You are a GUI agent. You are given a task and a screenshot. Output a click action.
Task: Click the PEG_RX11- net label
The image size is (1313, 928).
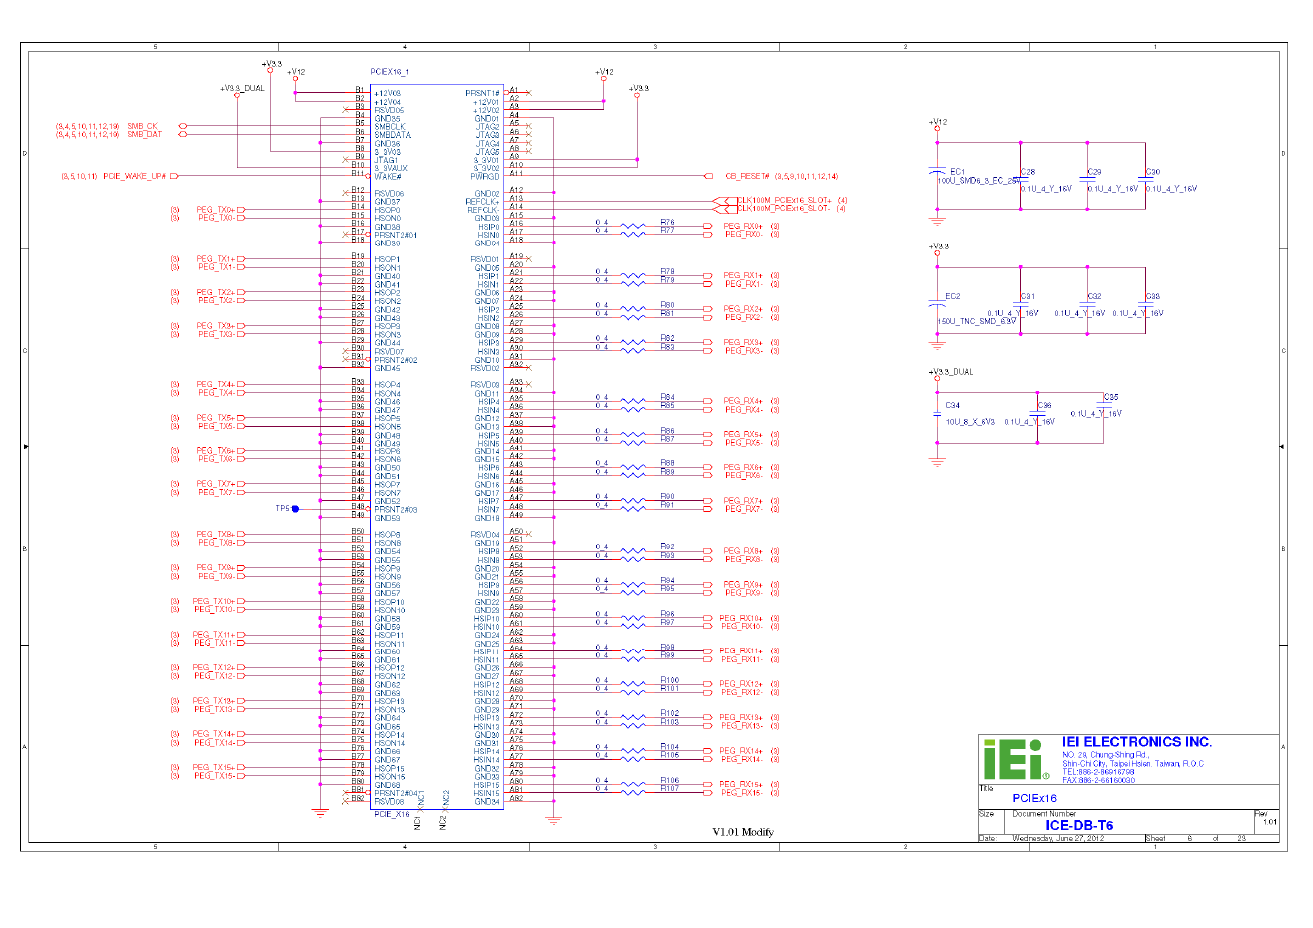pos(741,660)
